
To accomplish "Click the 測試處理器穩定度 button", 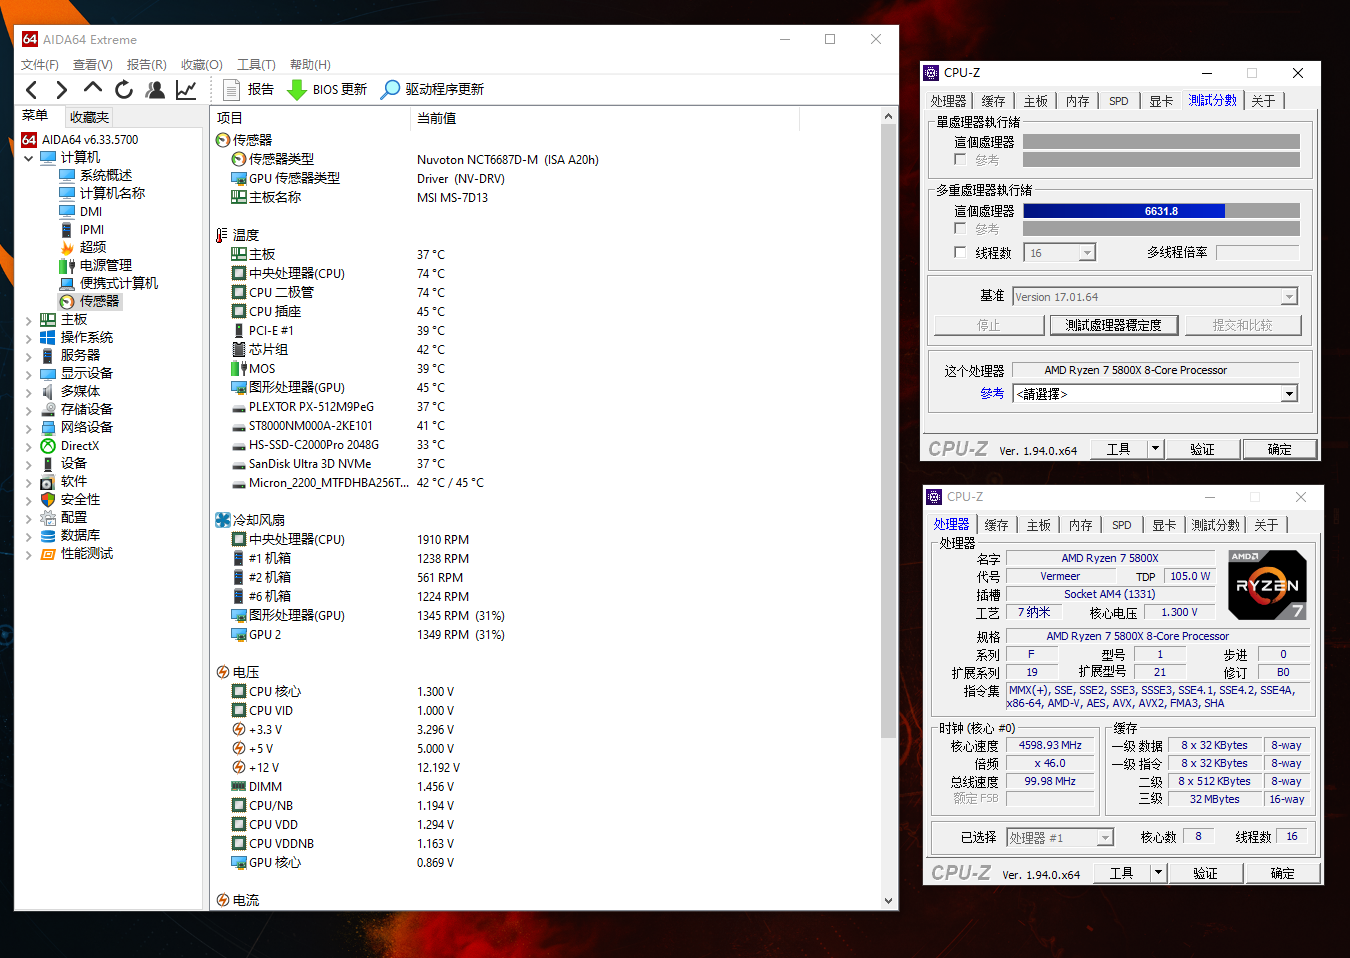I will click(1113, 325).
